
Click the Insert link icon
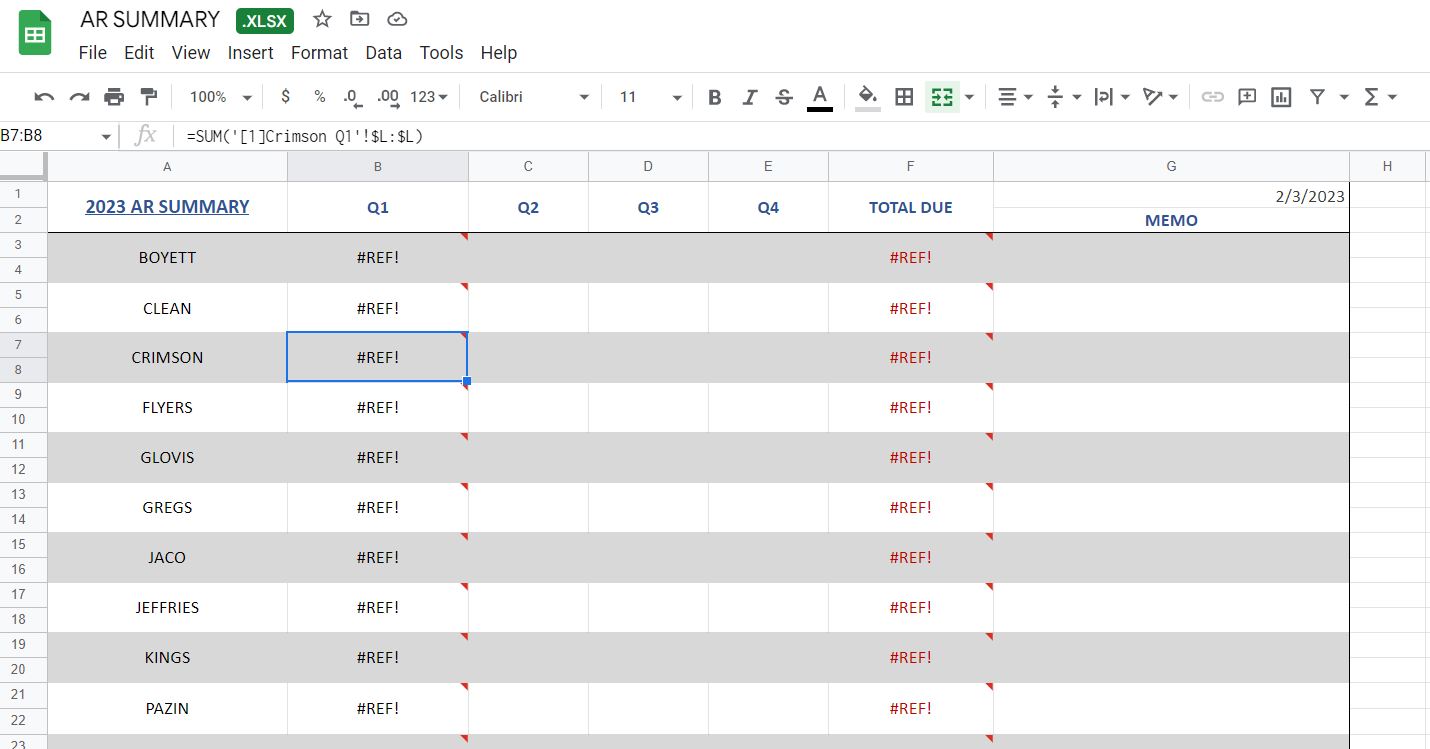[1214, 96]
